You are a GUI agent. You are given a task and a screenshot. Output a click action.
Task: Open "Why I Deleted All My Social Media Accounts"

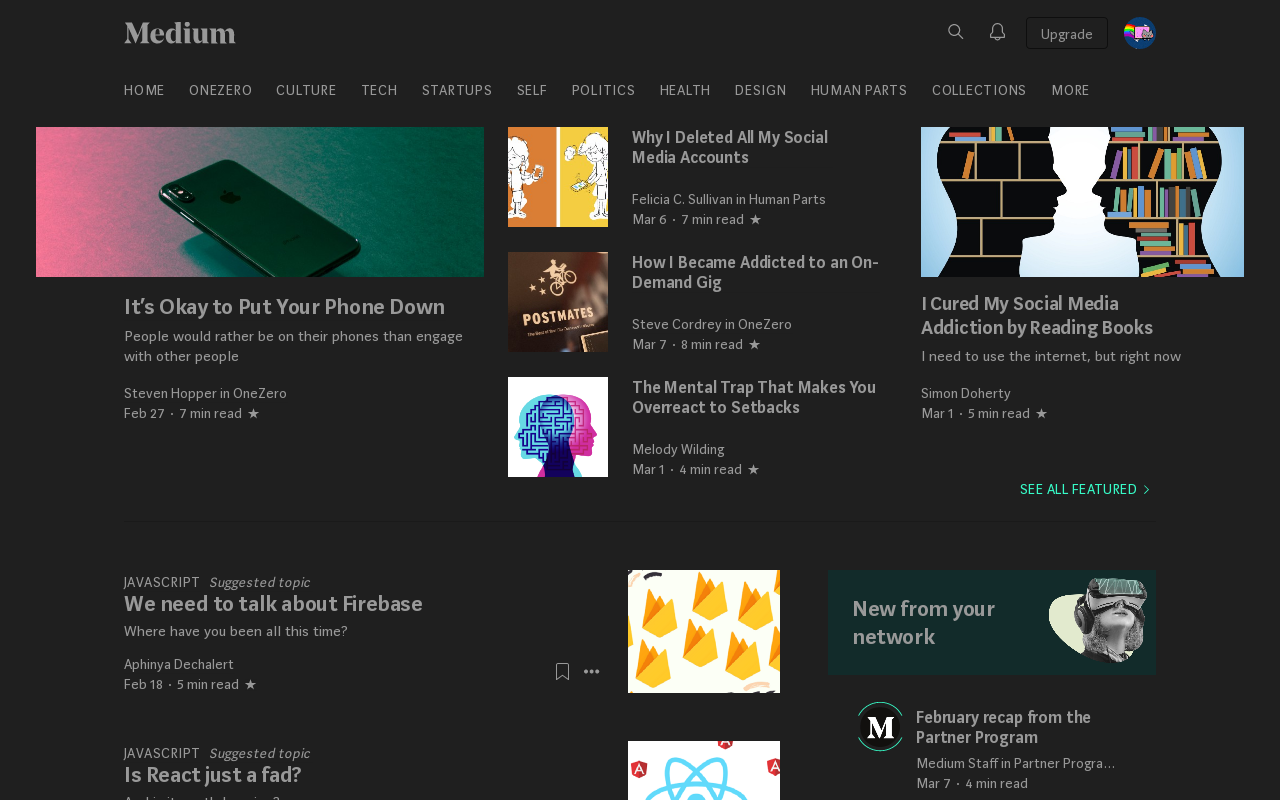730,147
